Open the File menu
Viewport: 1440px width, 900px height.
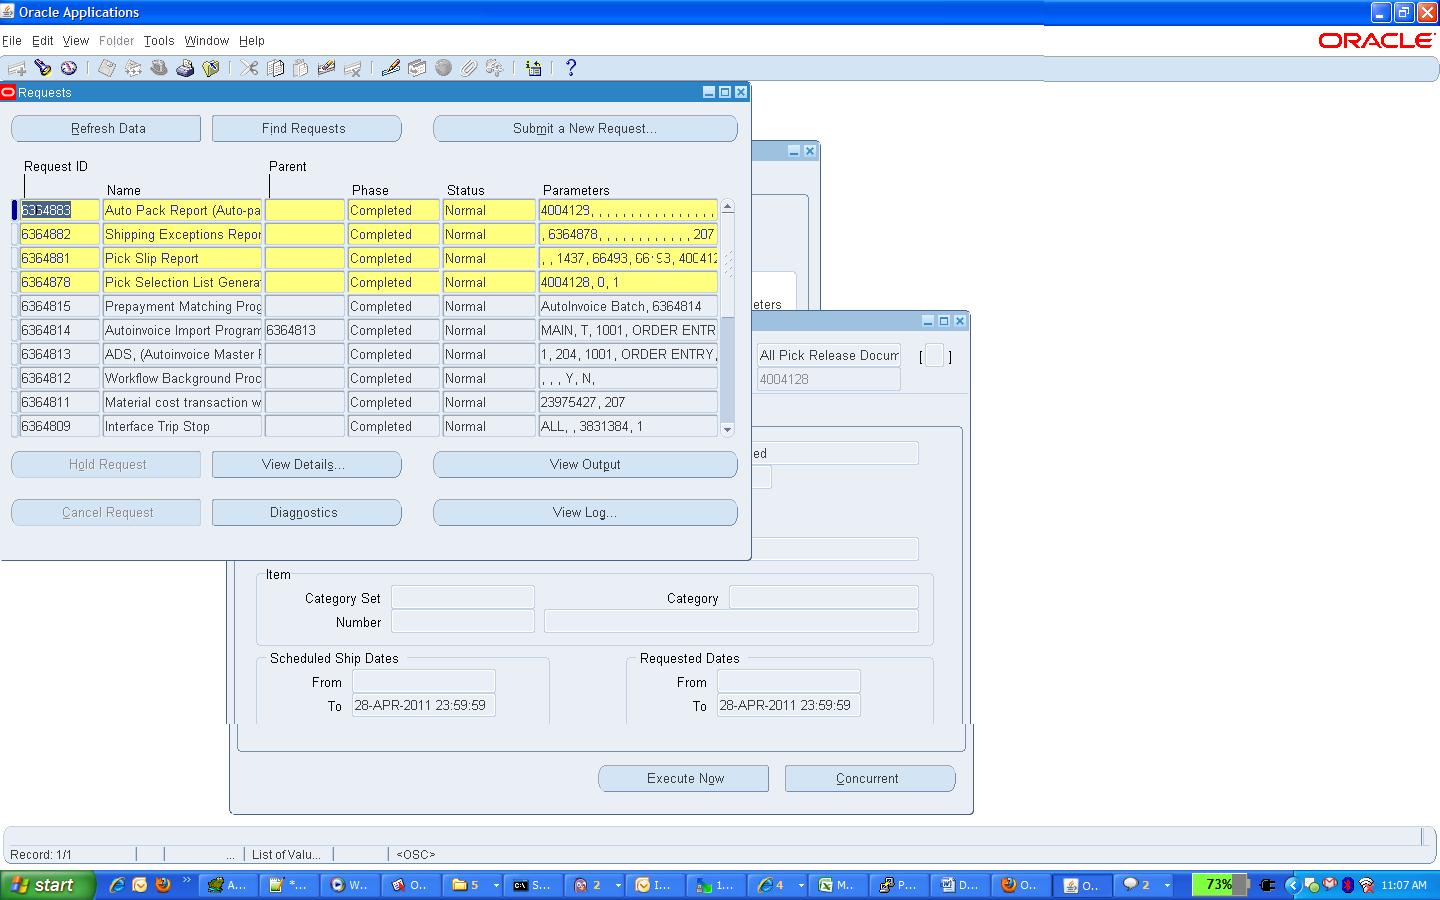pyautogui.click(x=12, y=41)
